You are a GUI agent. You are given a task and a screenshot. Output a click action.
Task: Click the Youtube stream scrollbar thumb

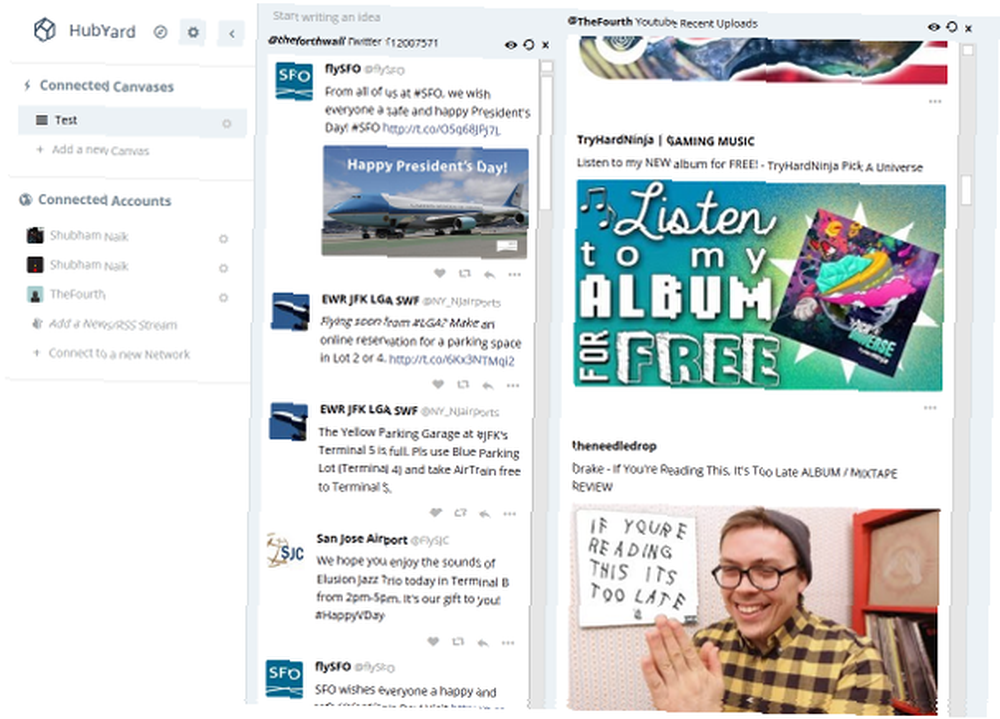point(966,189)
